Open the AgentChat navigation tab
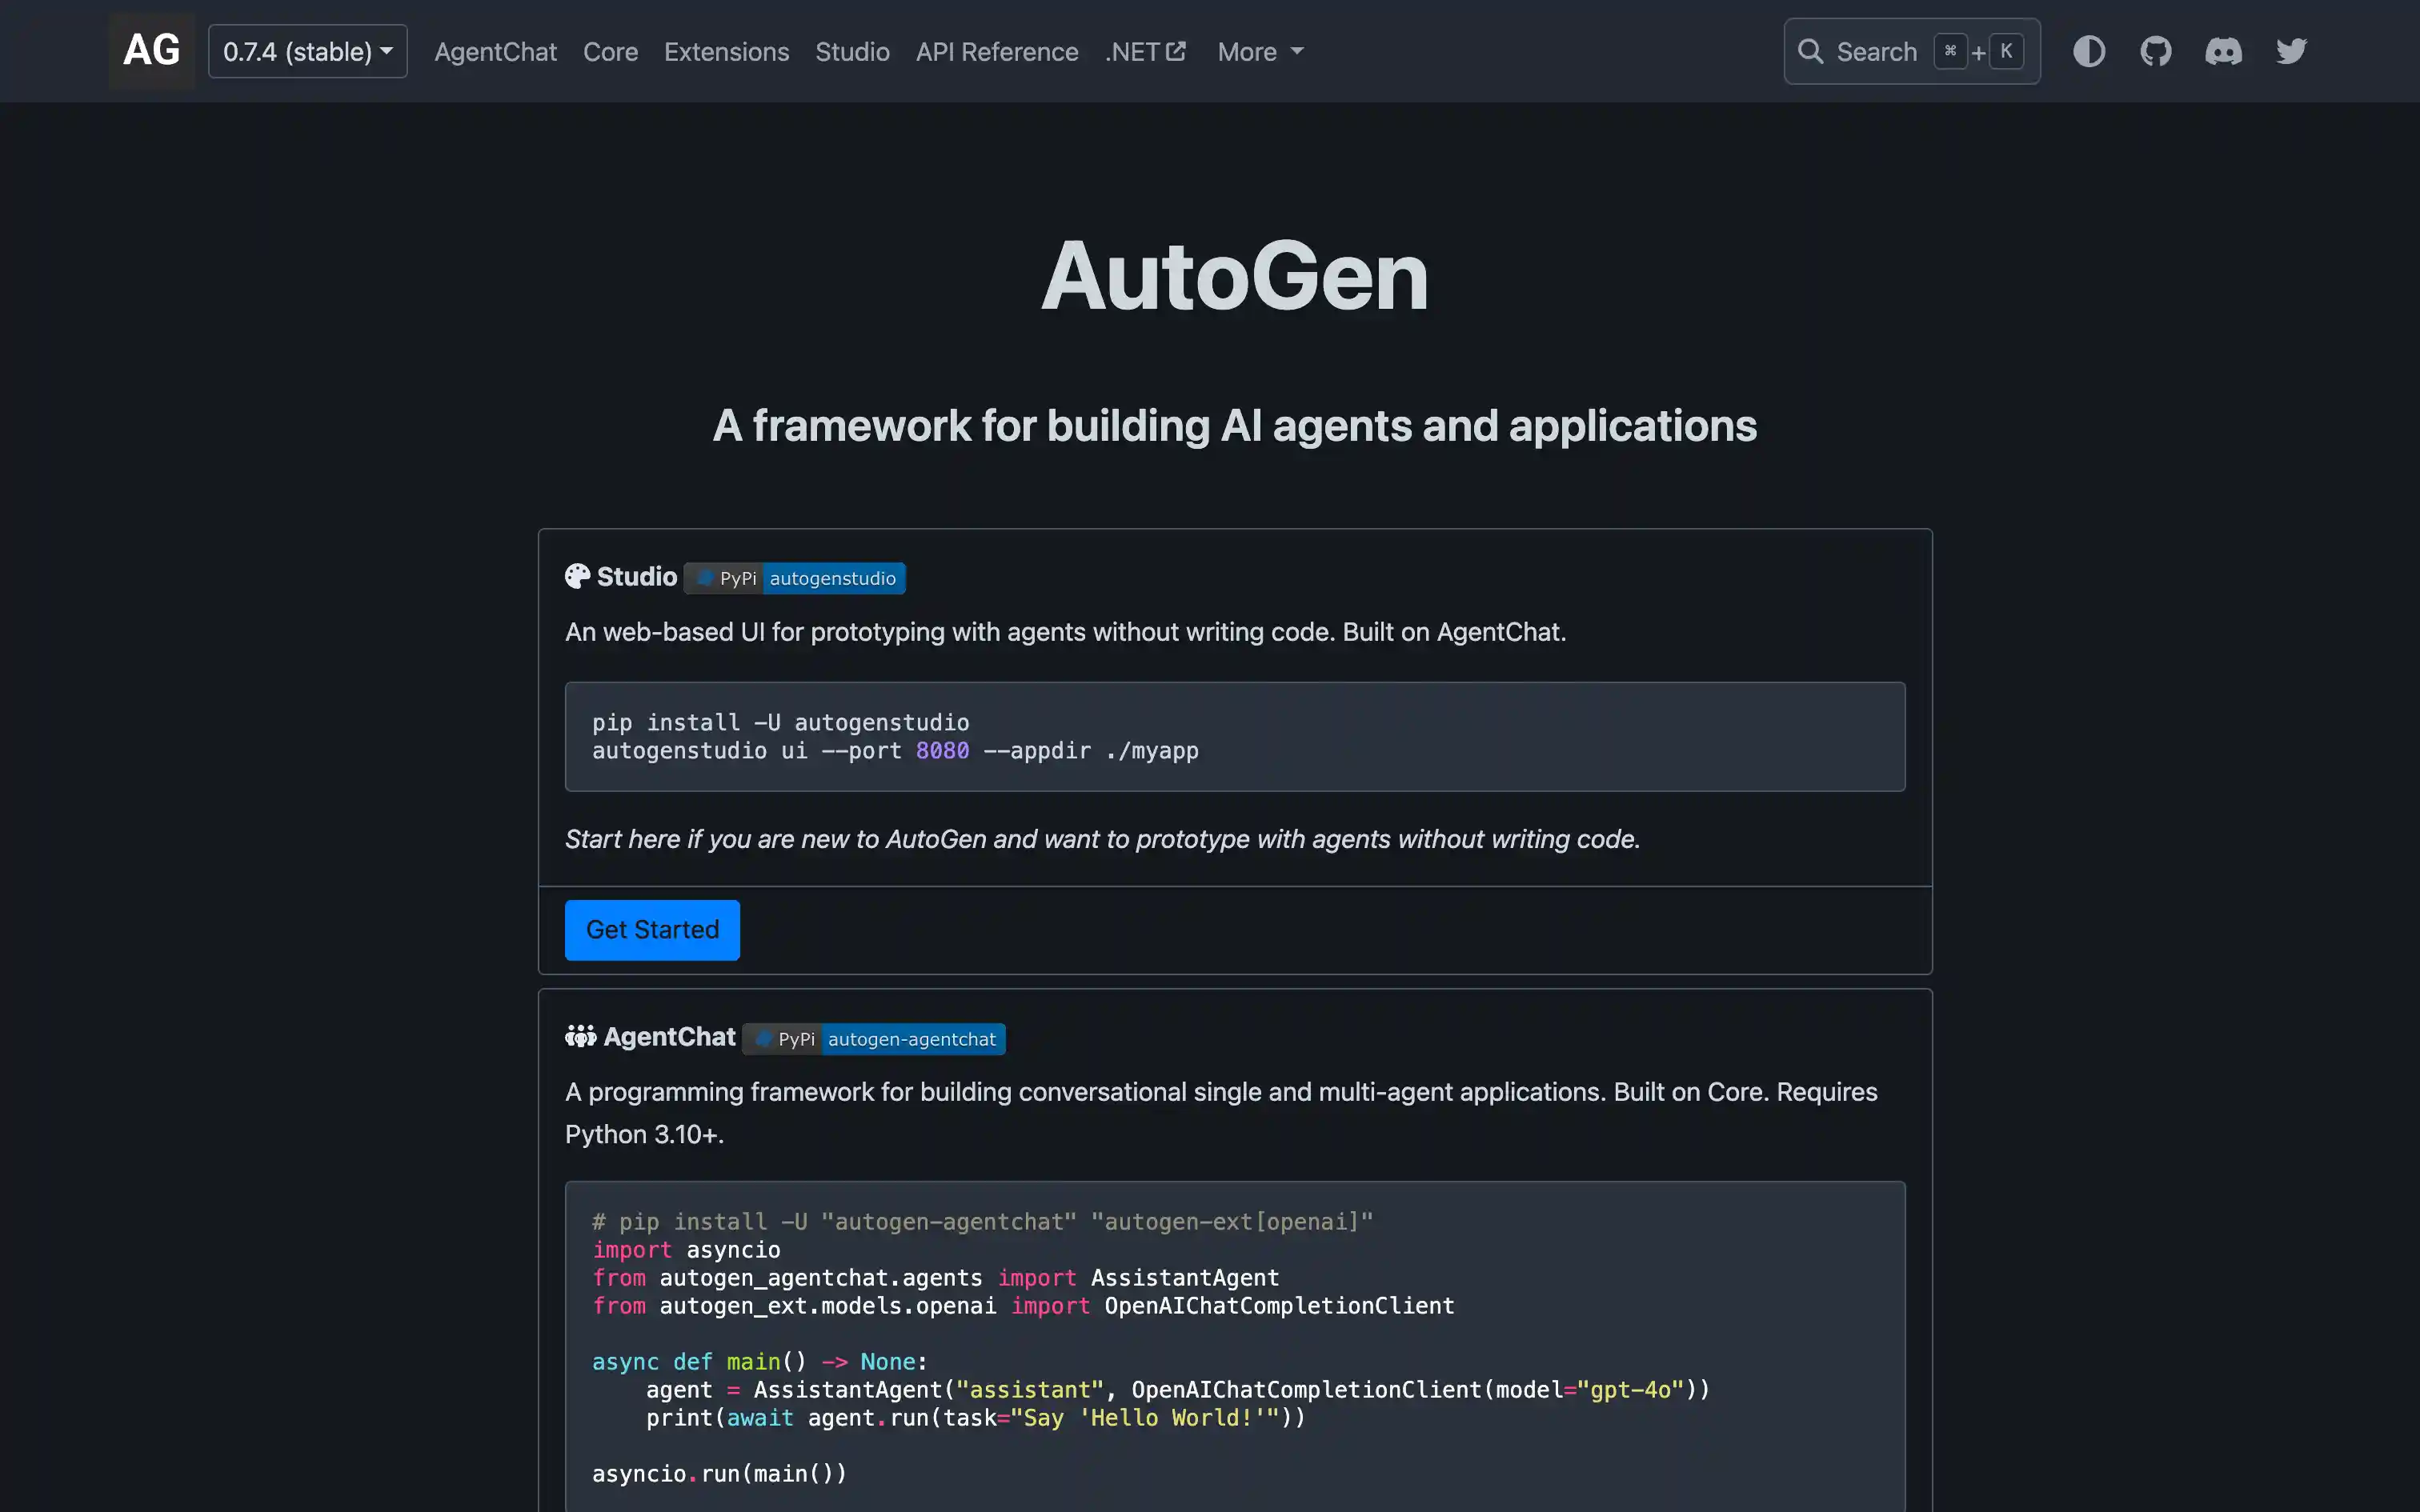The image size is (2420, 1512). 495,51
